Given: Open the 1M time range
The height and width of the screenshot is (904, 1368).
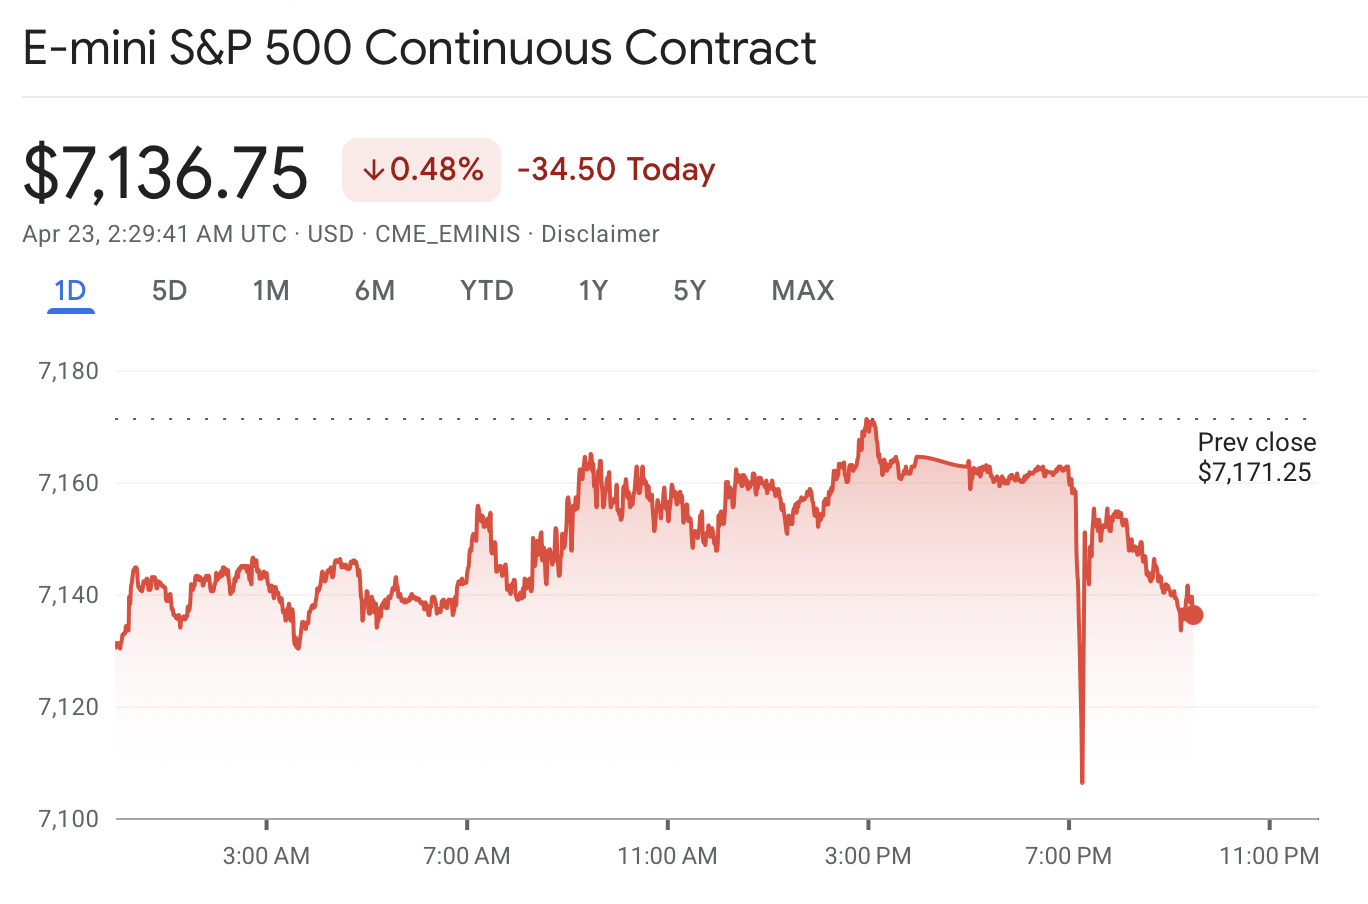Looking at the screenshot, I should [271, 291].
